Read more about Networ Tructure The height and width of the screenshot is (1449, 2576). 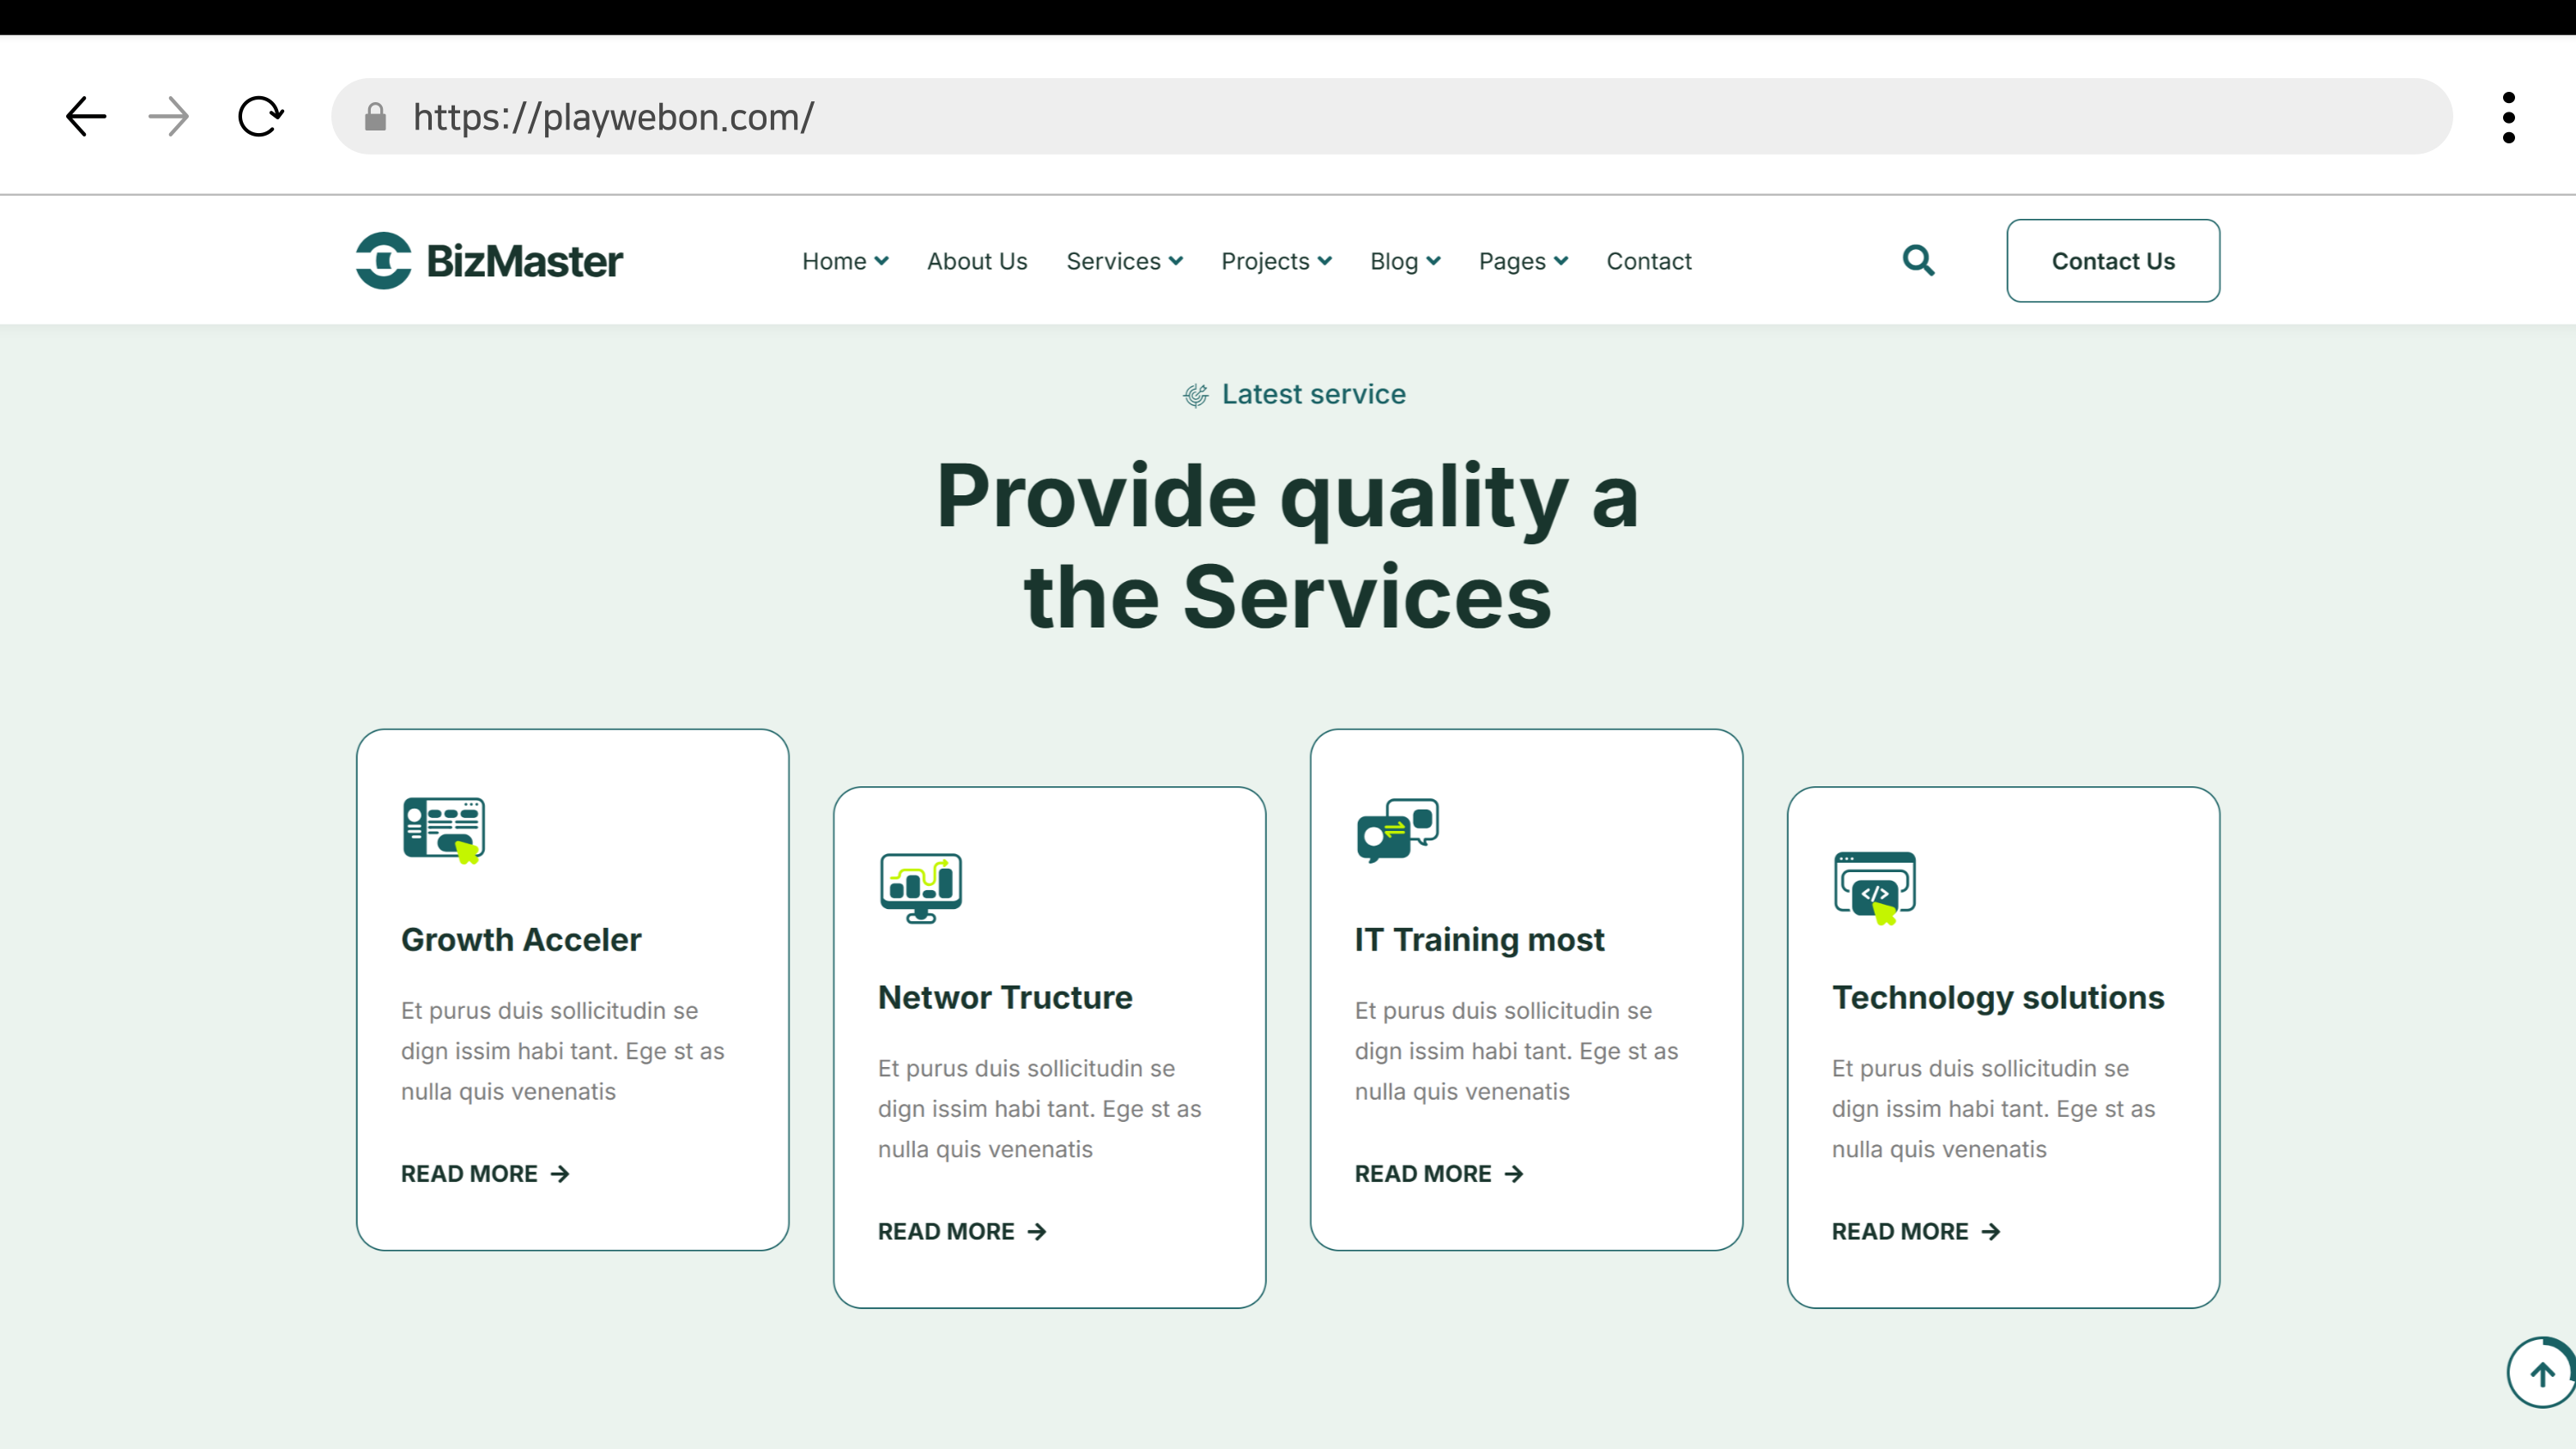click(962, 1232)
